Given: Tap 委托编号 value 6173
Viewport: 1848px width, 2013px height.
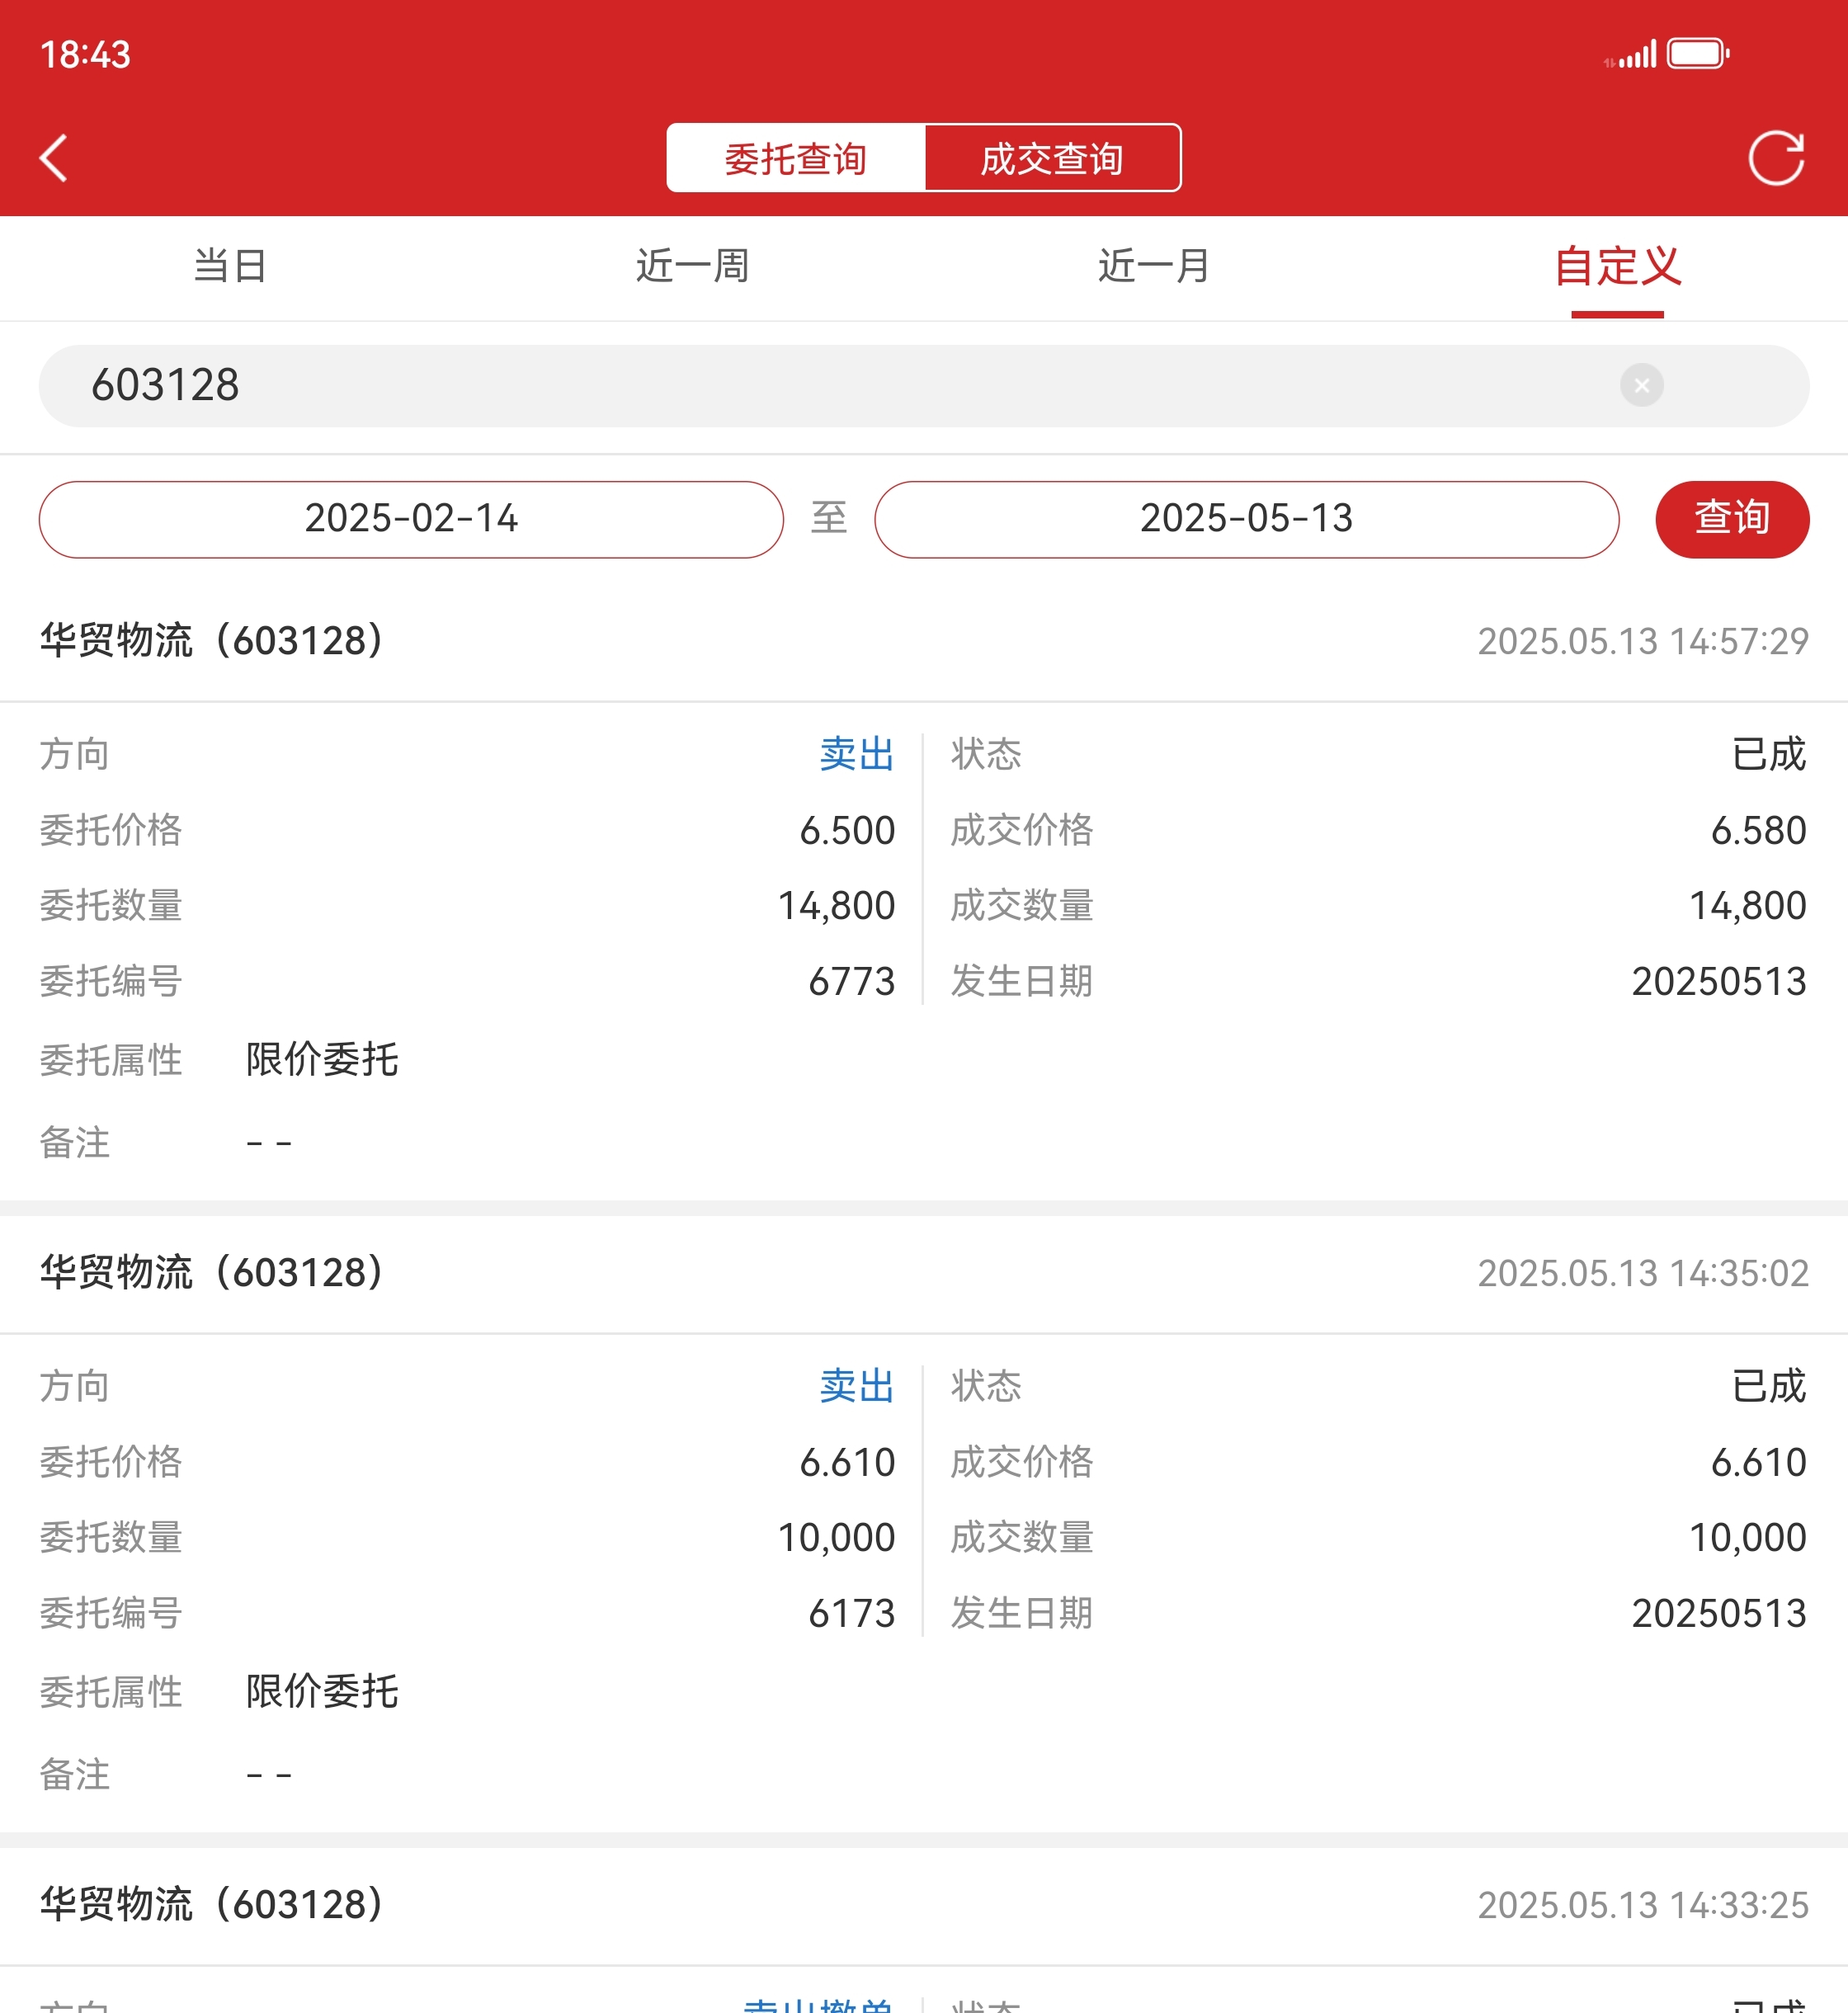Looking at the screenshot, I should [851, 1613].
